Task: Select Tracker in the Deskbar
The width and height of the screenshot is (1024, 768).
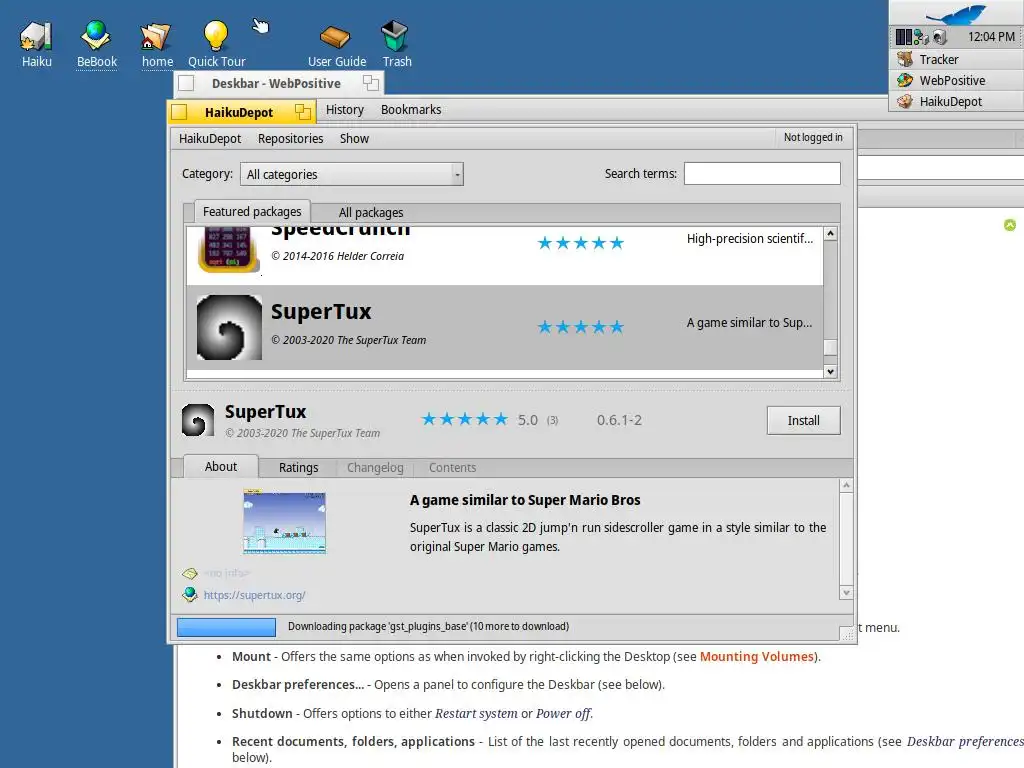Action: pos(956,59)
